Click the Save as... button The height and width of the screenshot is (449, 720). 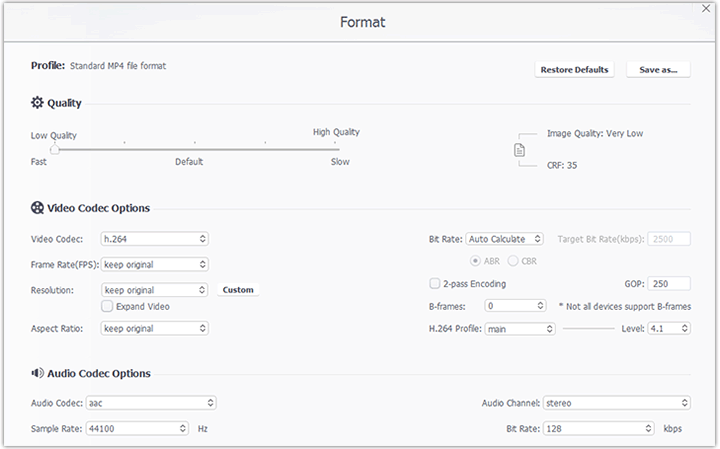tap(658, 70)
